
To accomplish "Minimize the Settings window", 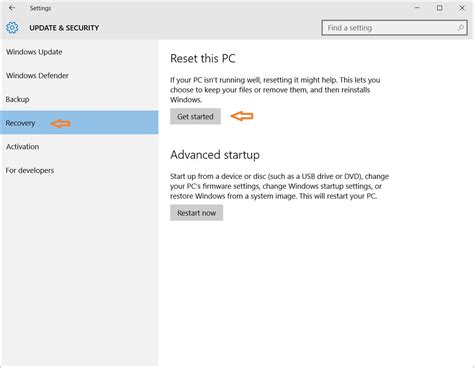I will coord(417,8).
